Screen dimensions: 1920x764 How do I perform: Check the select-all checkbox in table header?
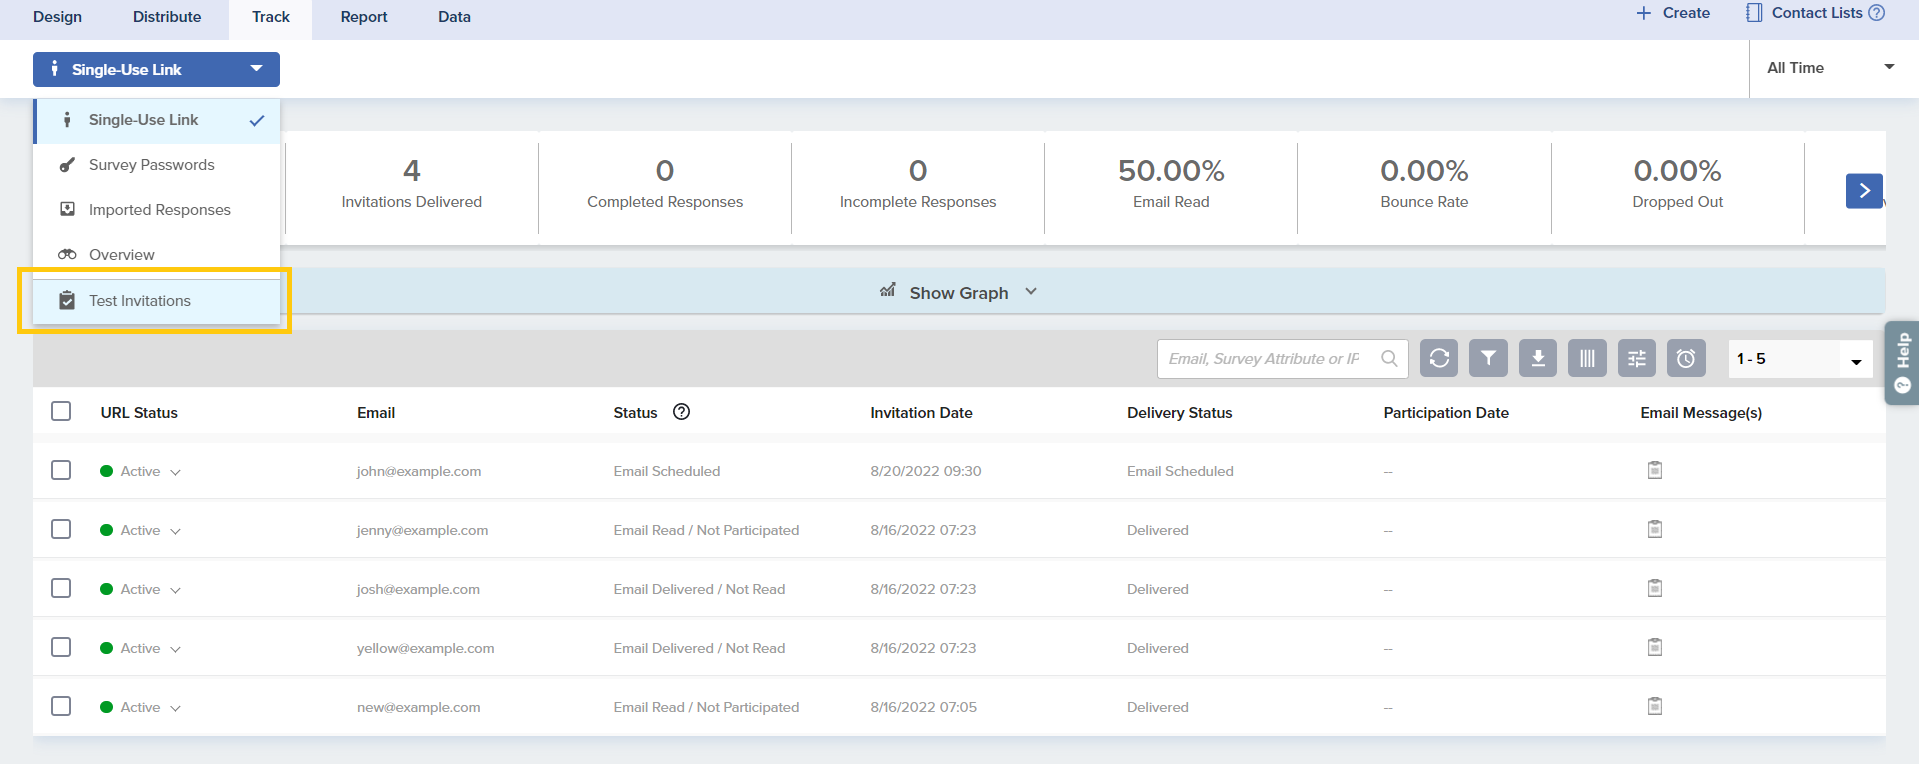pyautogui.click(x=61, y=412)
